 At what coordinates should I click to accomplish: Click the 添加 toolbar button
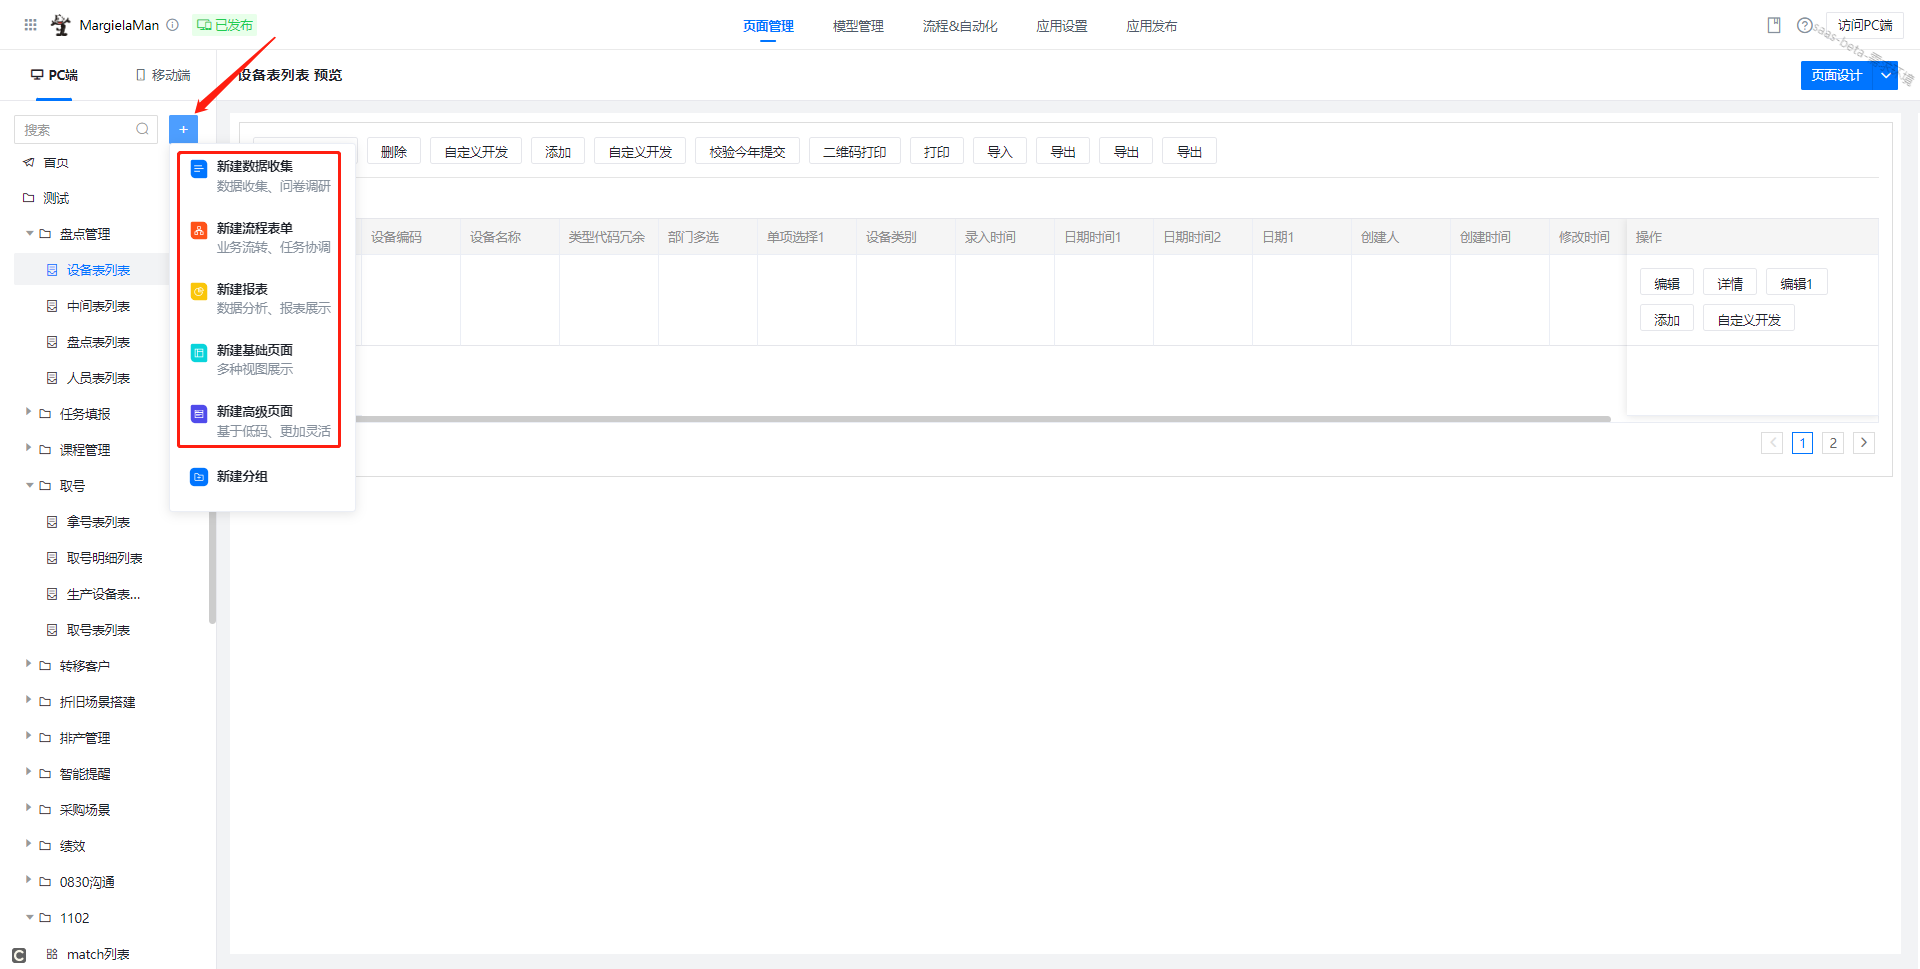coord(558,152)
